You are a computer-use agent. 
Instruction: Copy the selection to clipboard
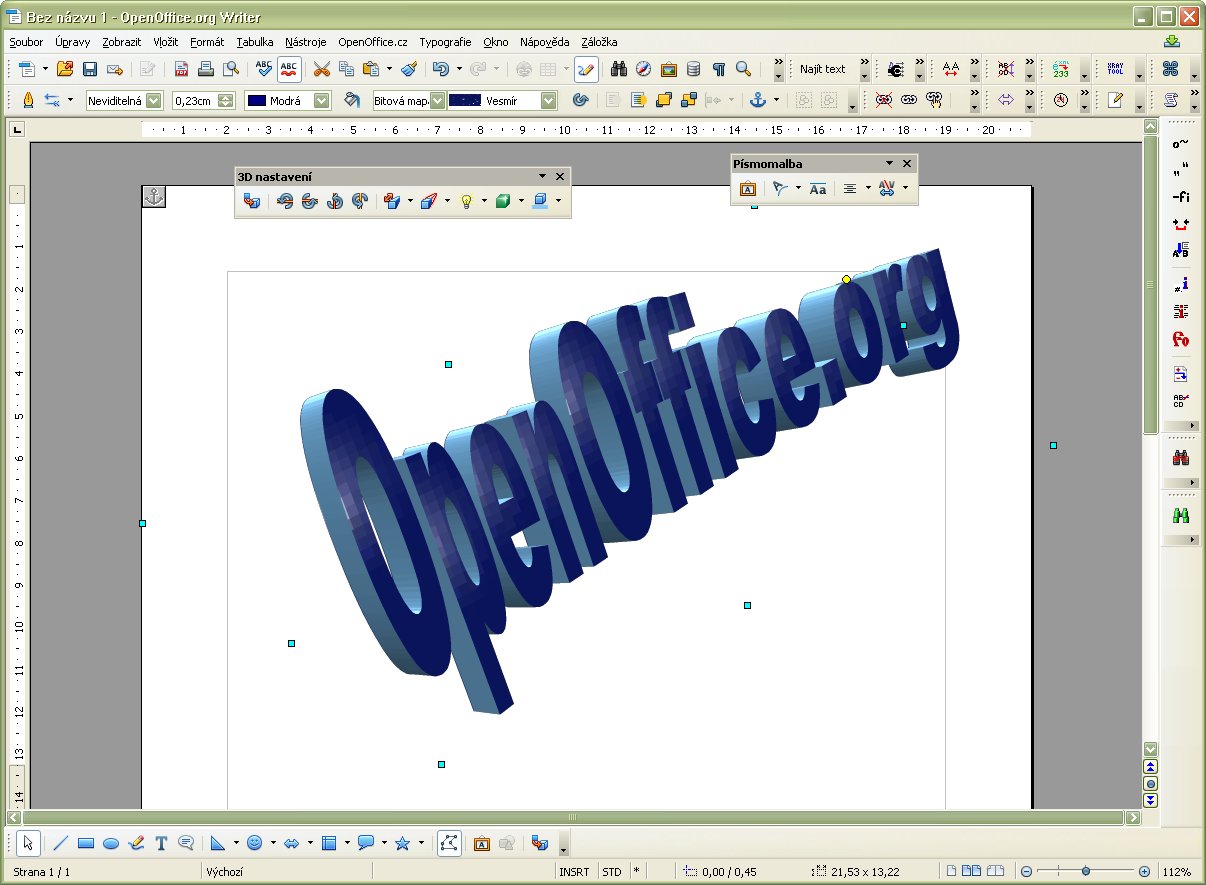point(346,69)
